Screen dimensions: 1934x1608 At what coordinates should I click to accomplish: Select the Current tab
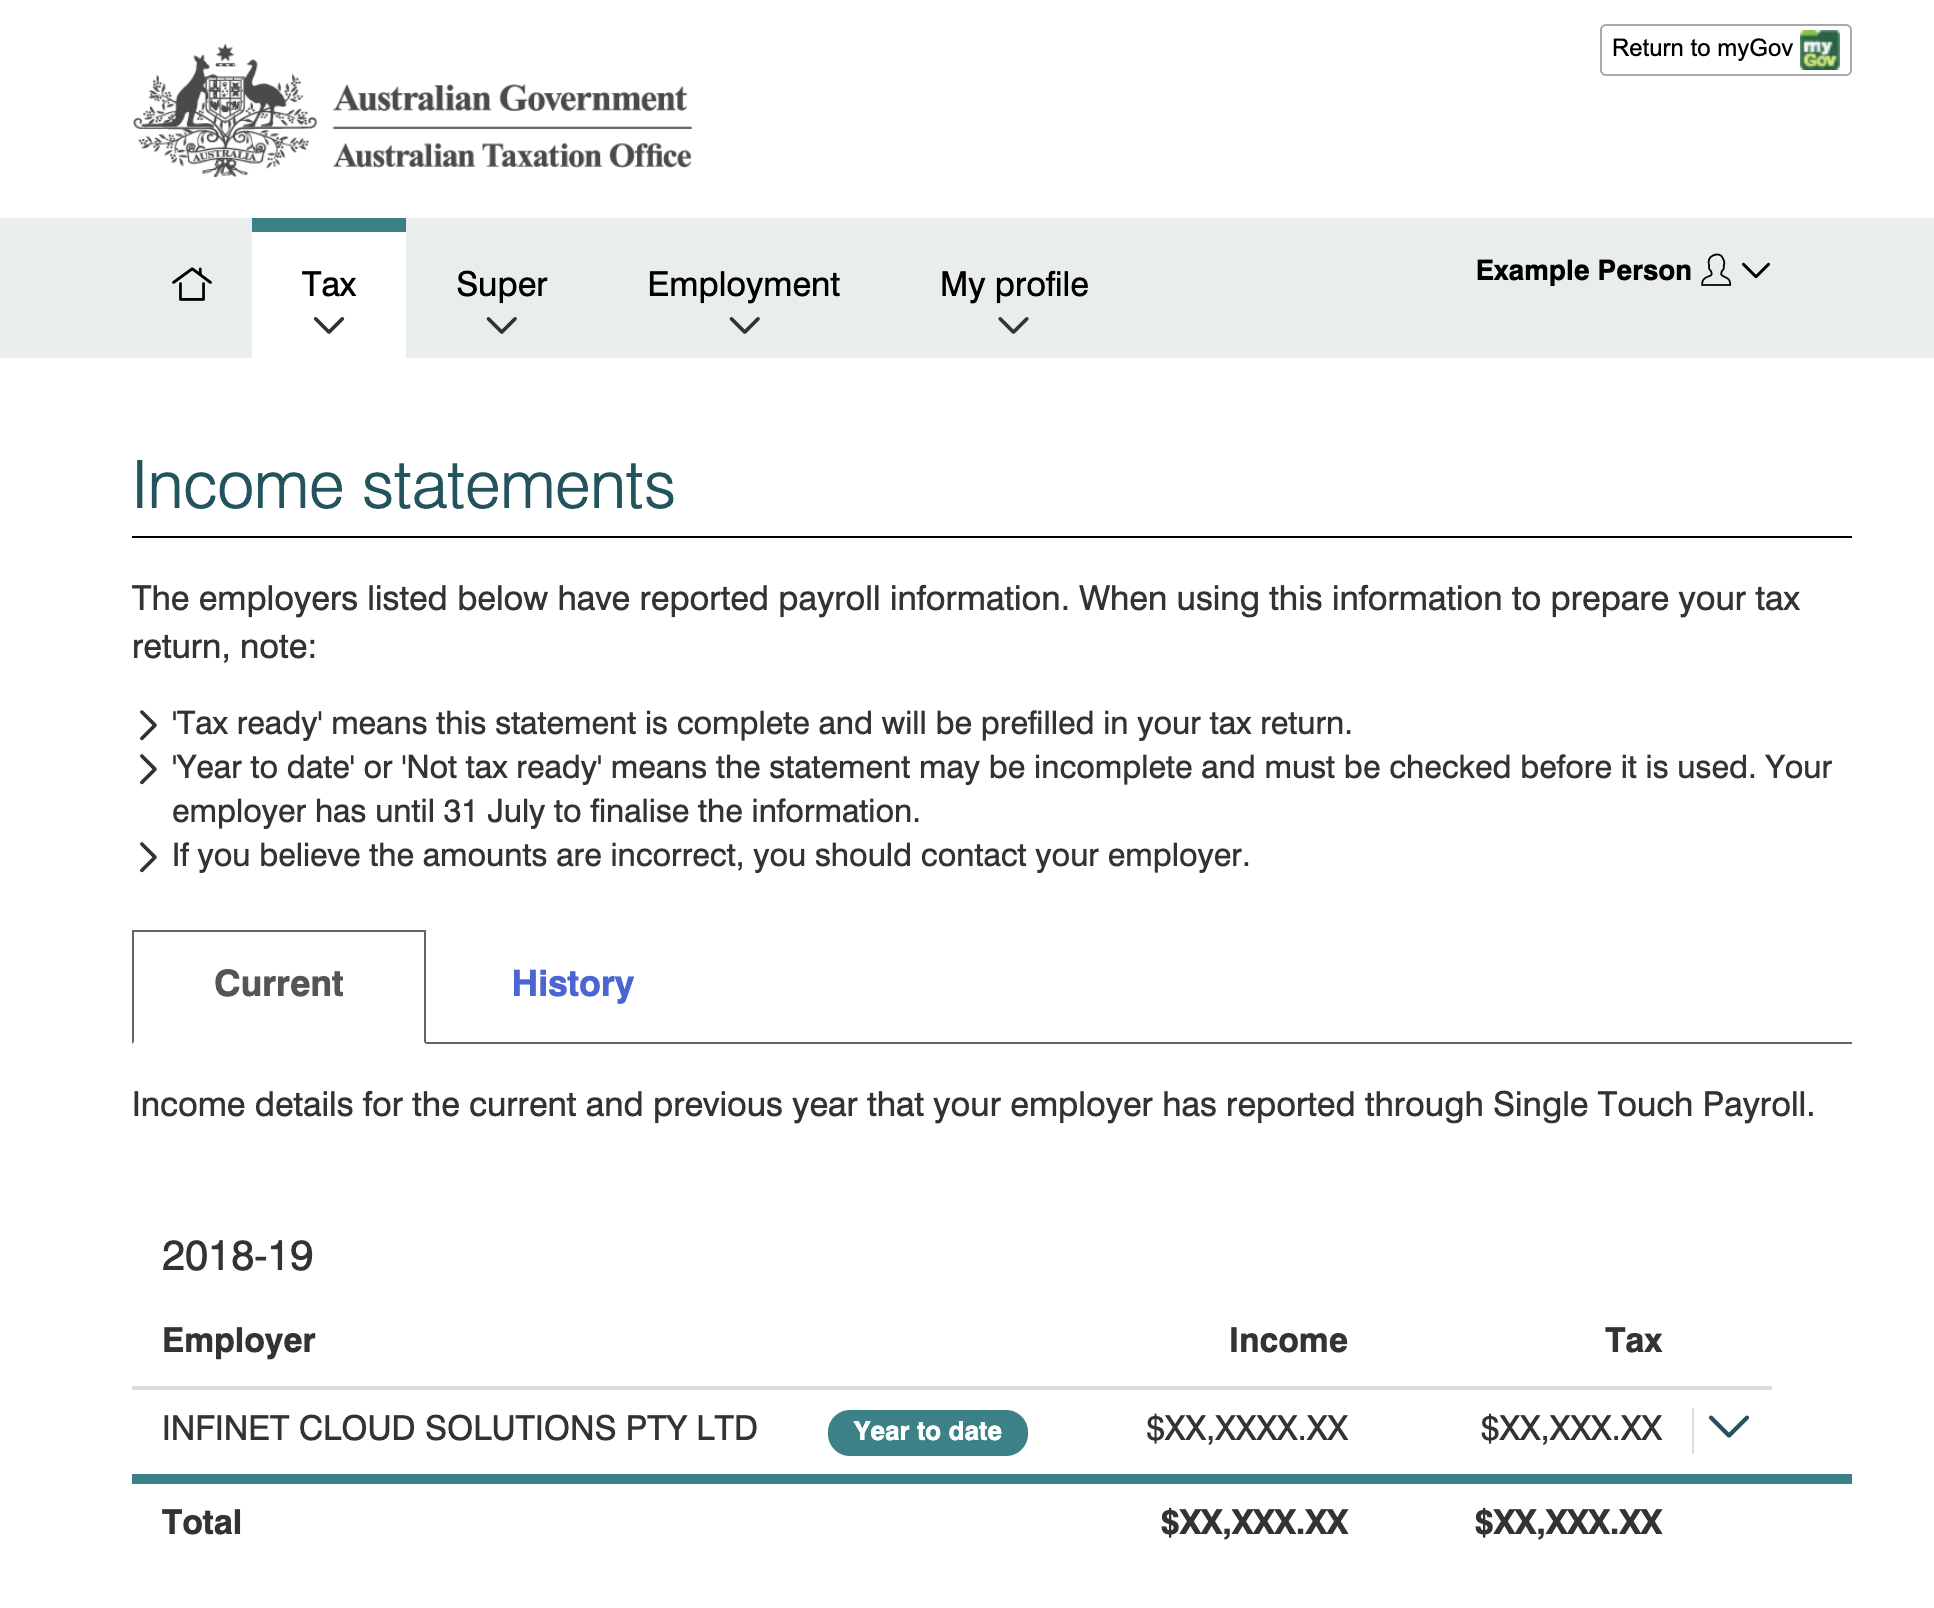click(x=278, y=984)
